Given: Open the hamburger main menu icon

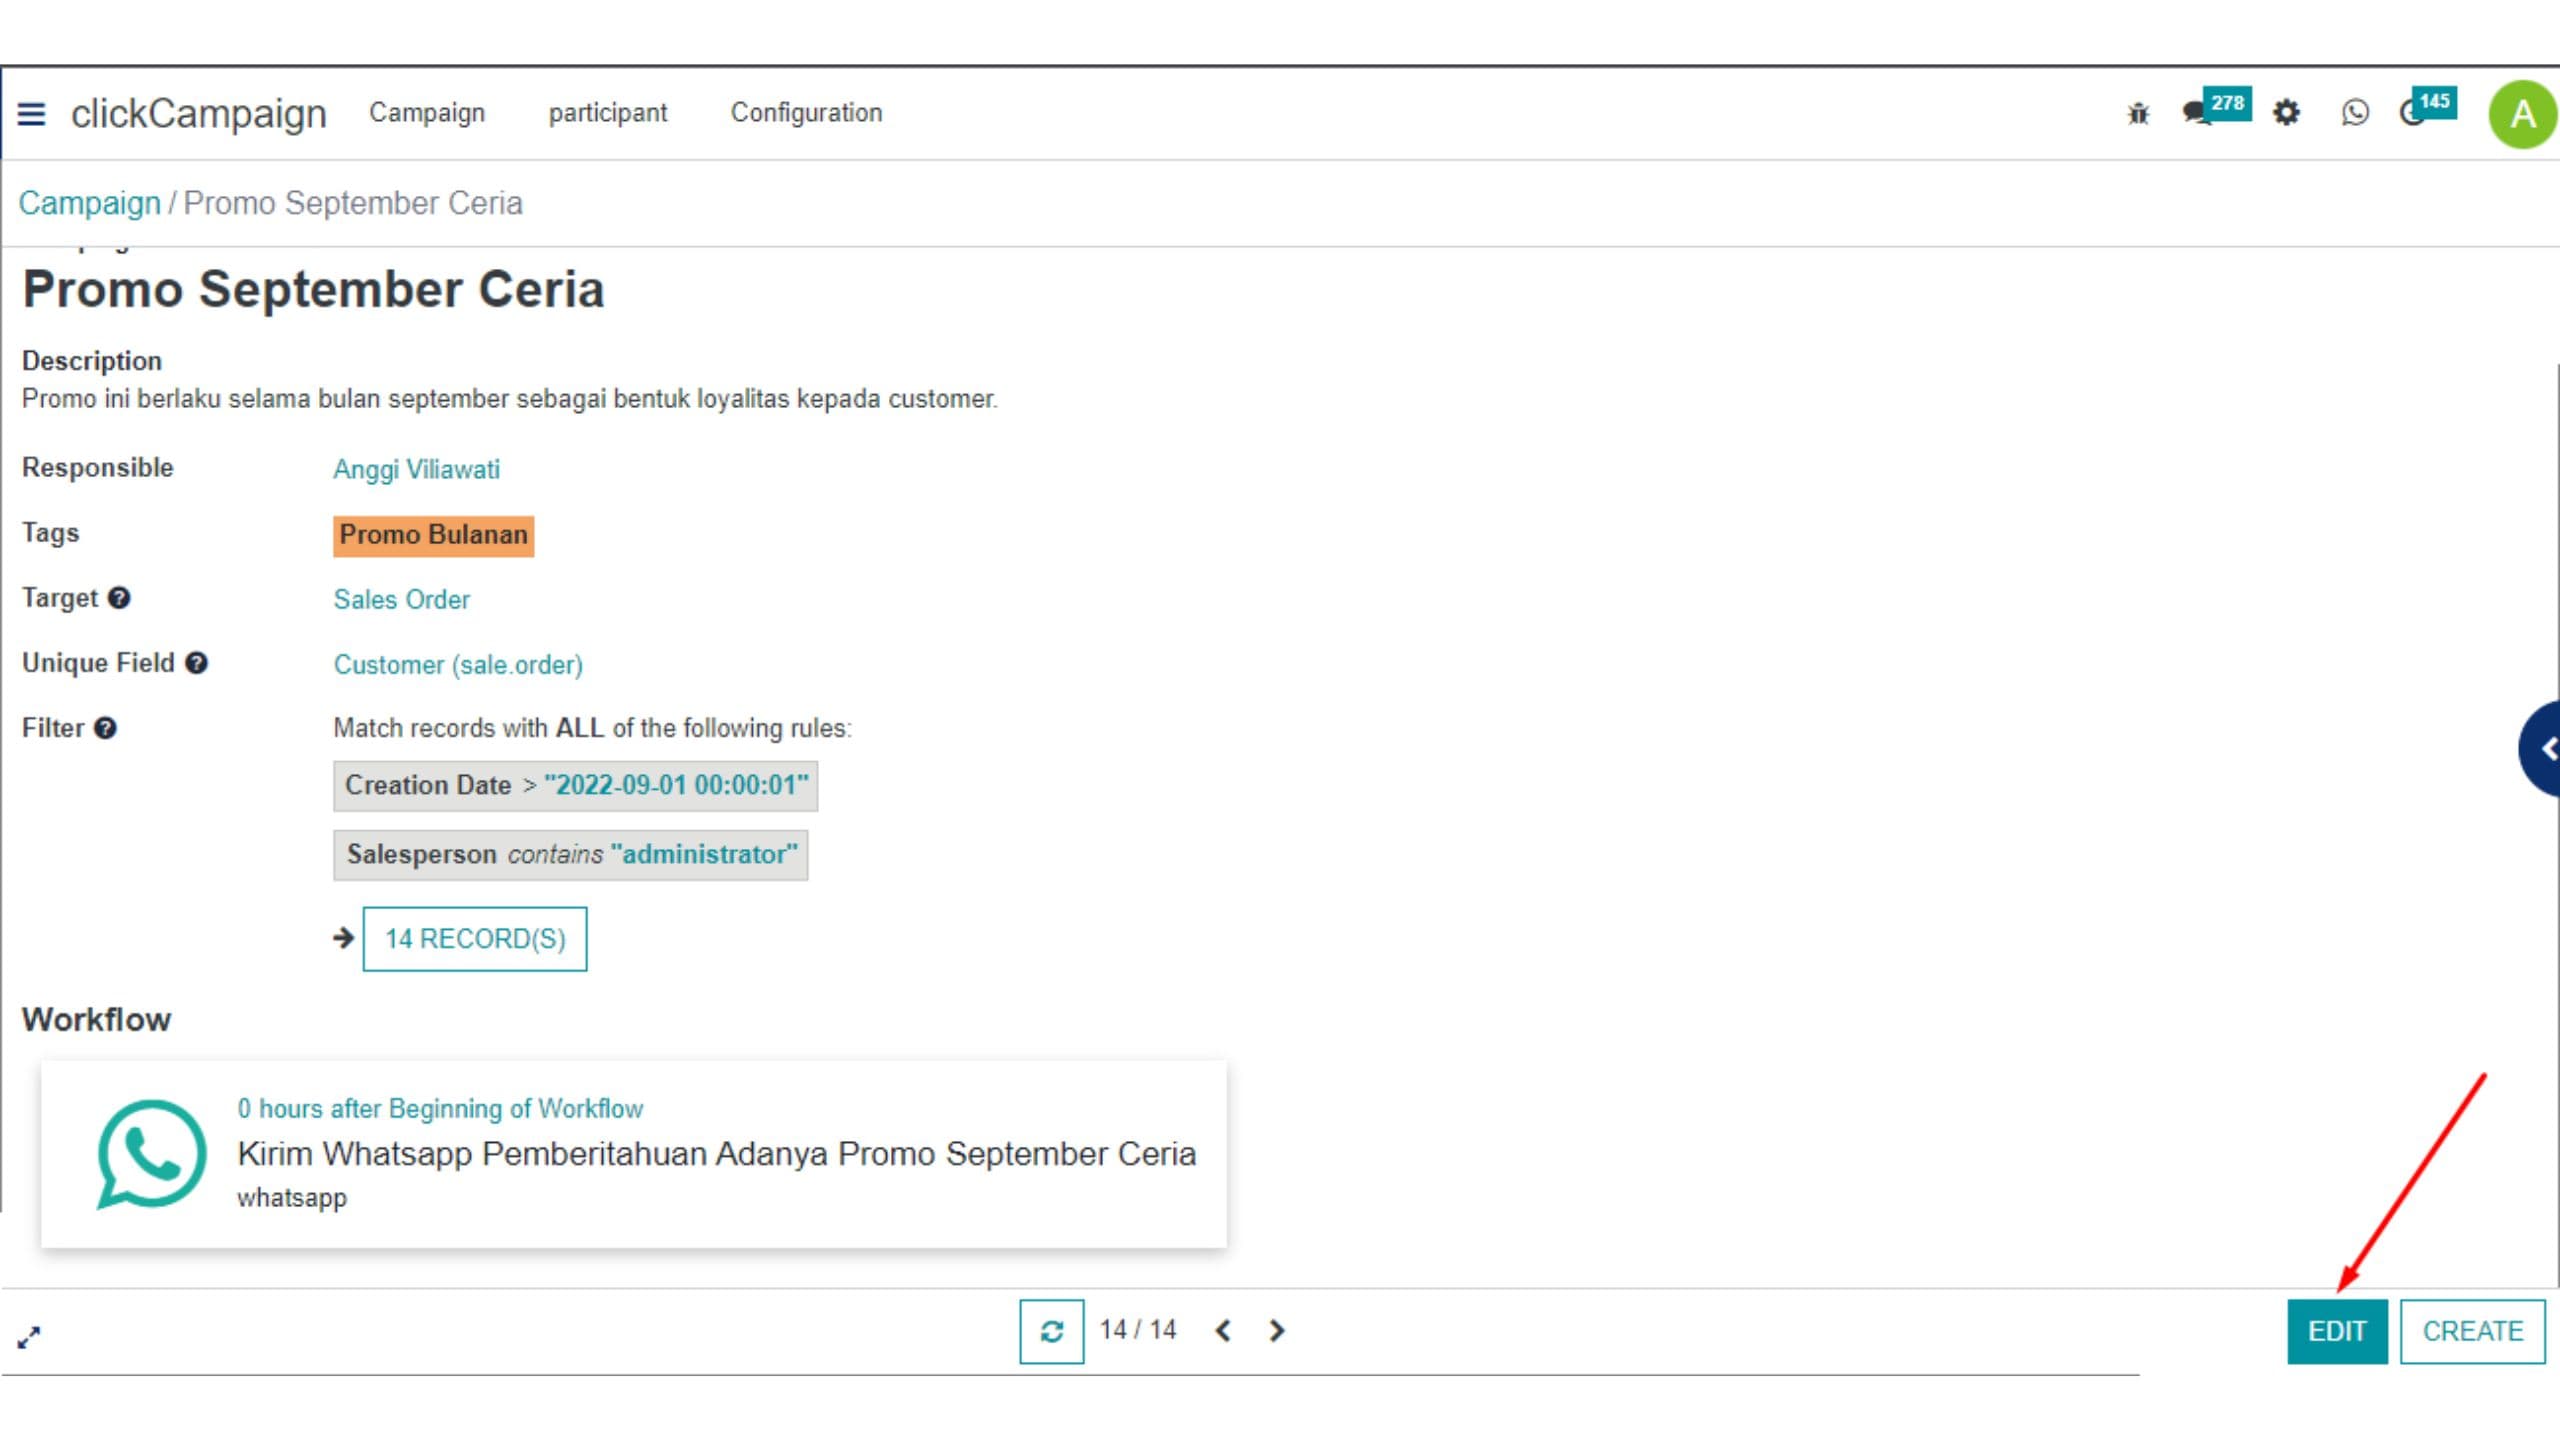Looking at the screenshot, I should click(31, 114).
